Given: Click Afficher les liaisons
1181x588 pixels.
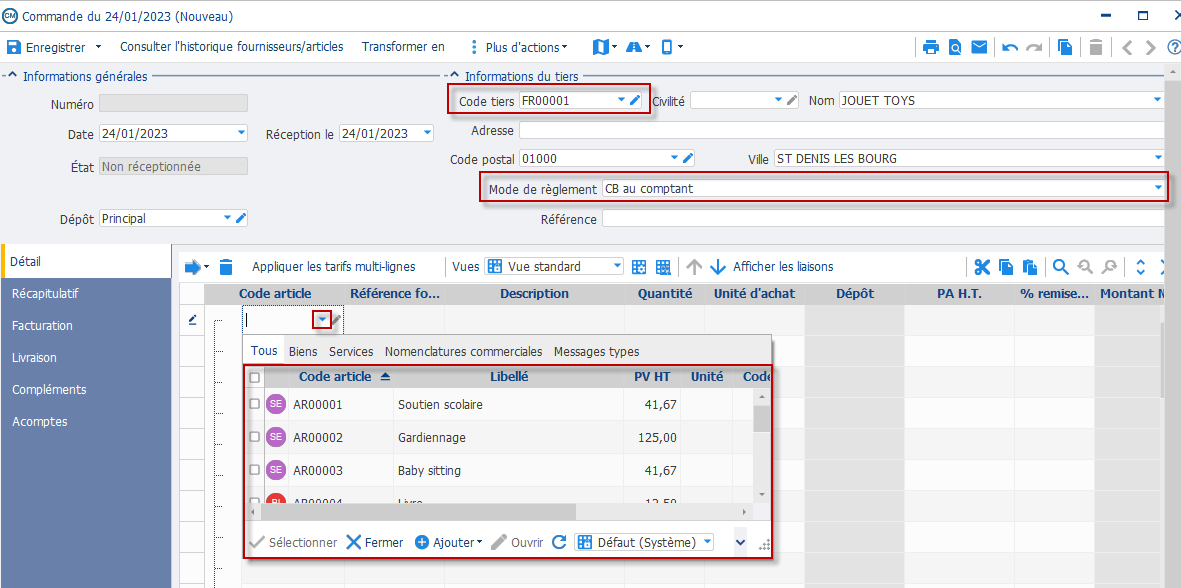Looking at the screenshot, I should point(783,267).
